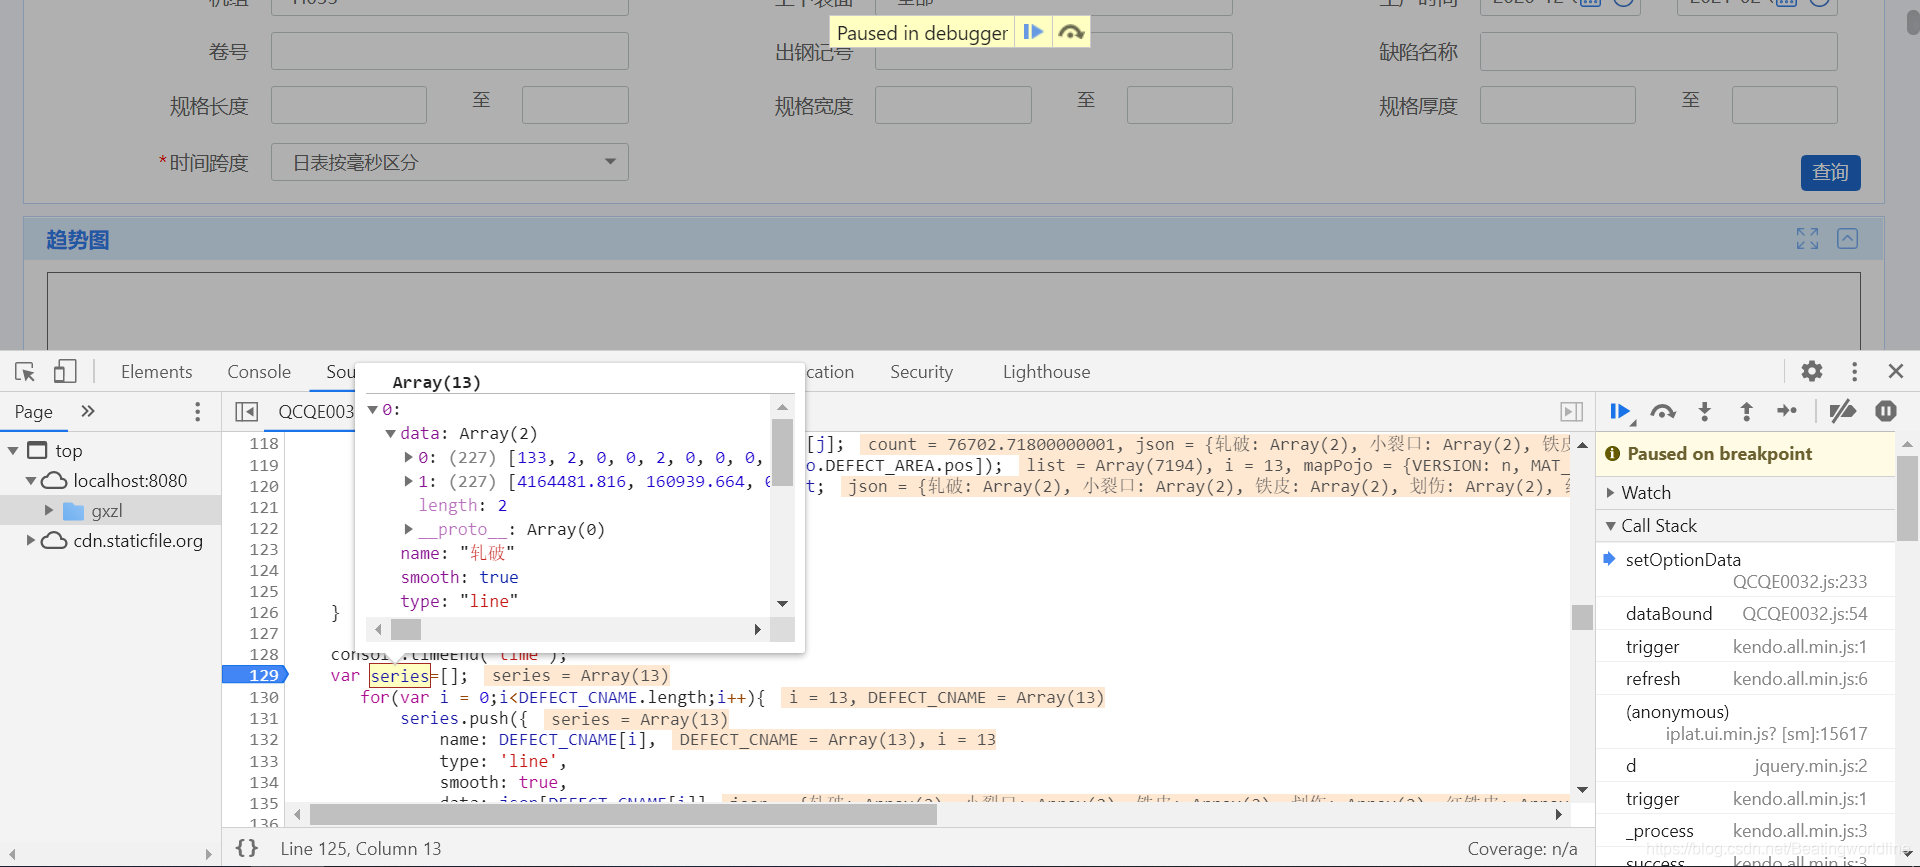Click first 规格长度 input field
The width and height of the screenshot is (1920, 867).
point(348,105)
